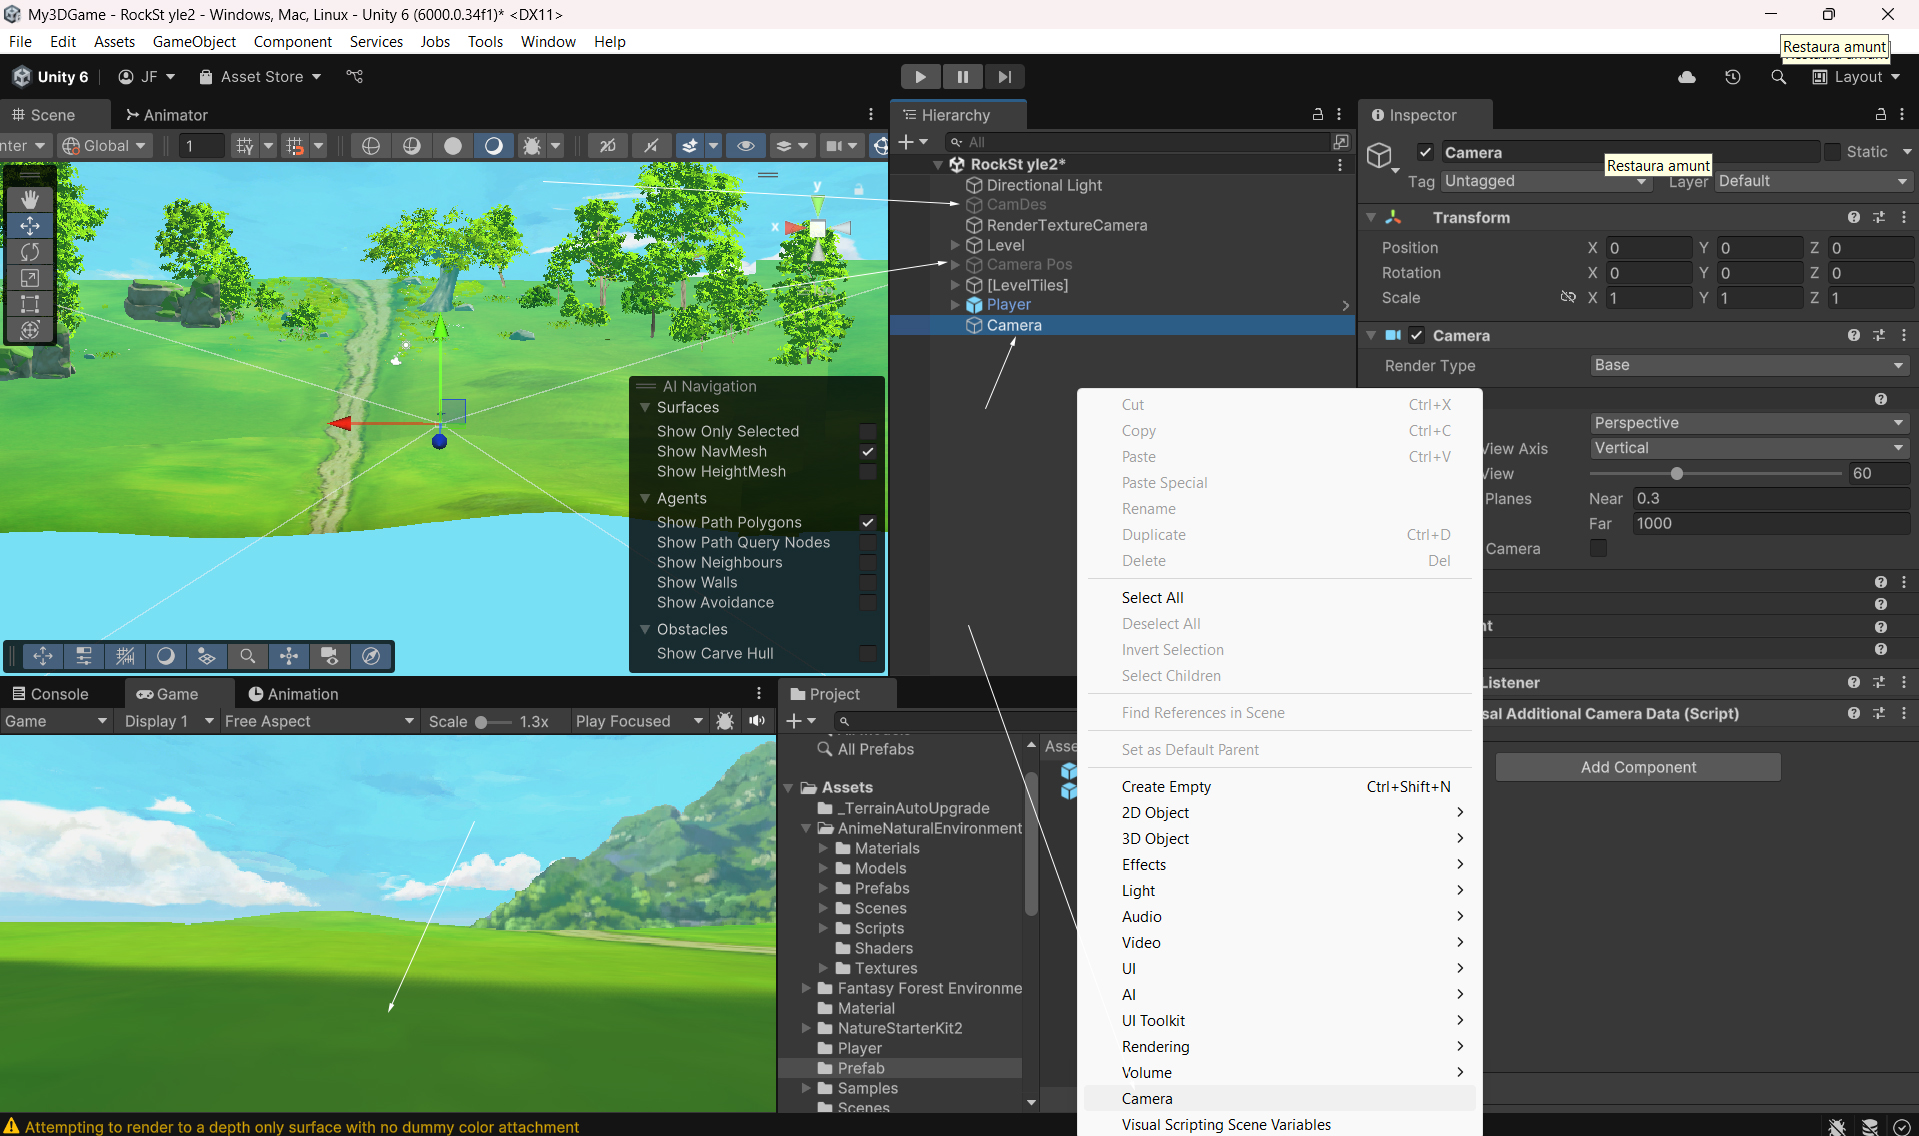Screen dimensions: 1919x1136
Task: Lock the Inspector panel
Action: [1880, 115]
